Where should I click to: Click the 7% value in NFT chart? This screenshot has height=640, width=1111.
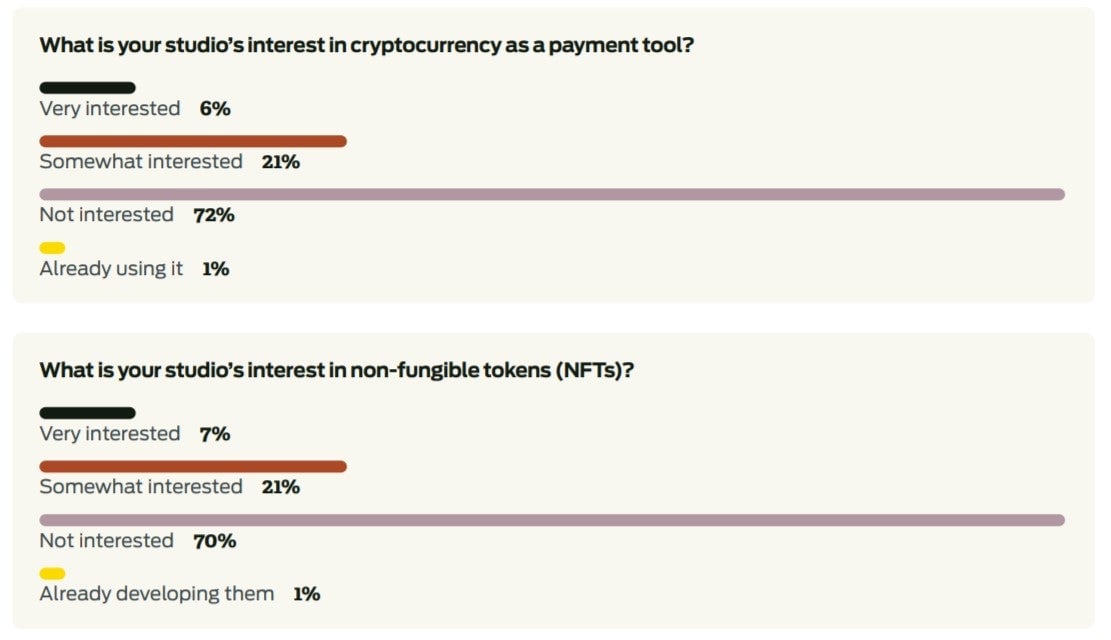pos(215,434)
